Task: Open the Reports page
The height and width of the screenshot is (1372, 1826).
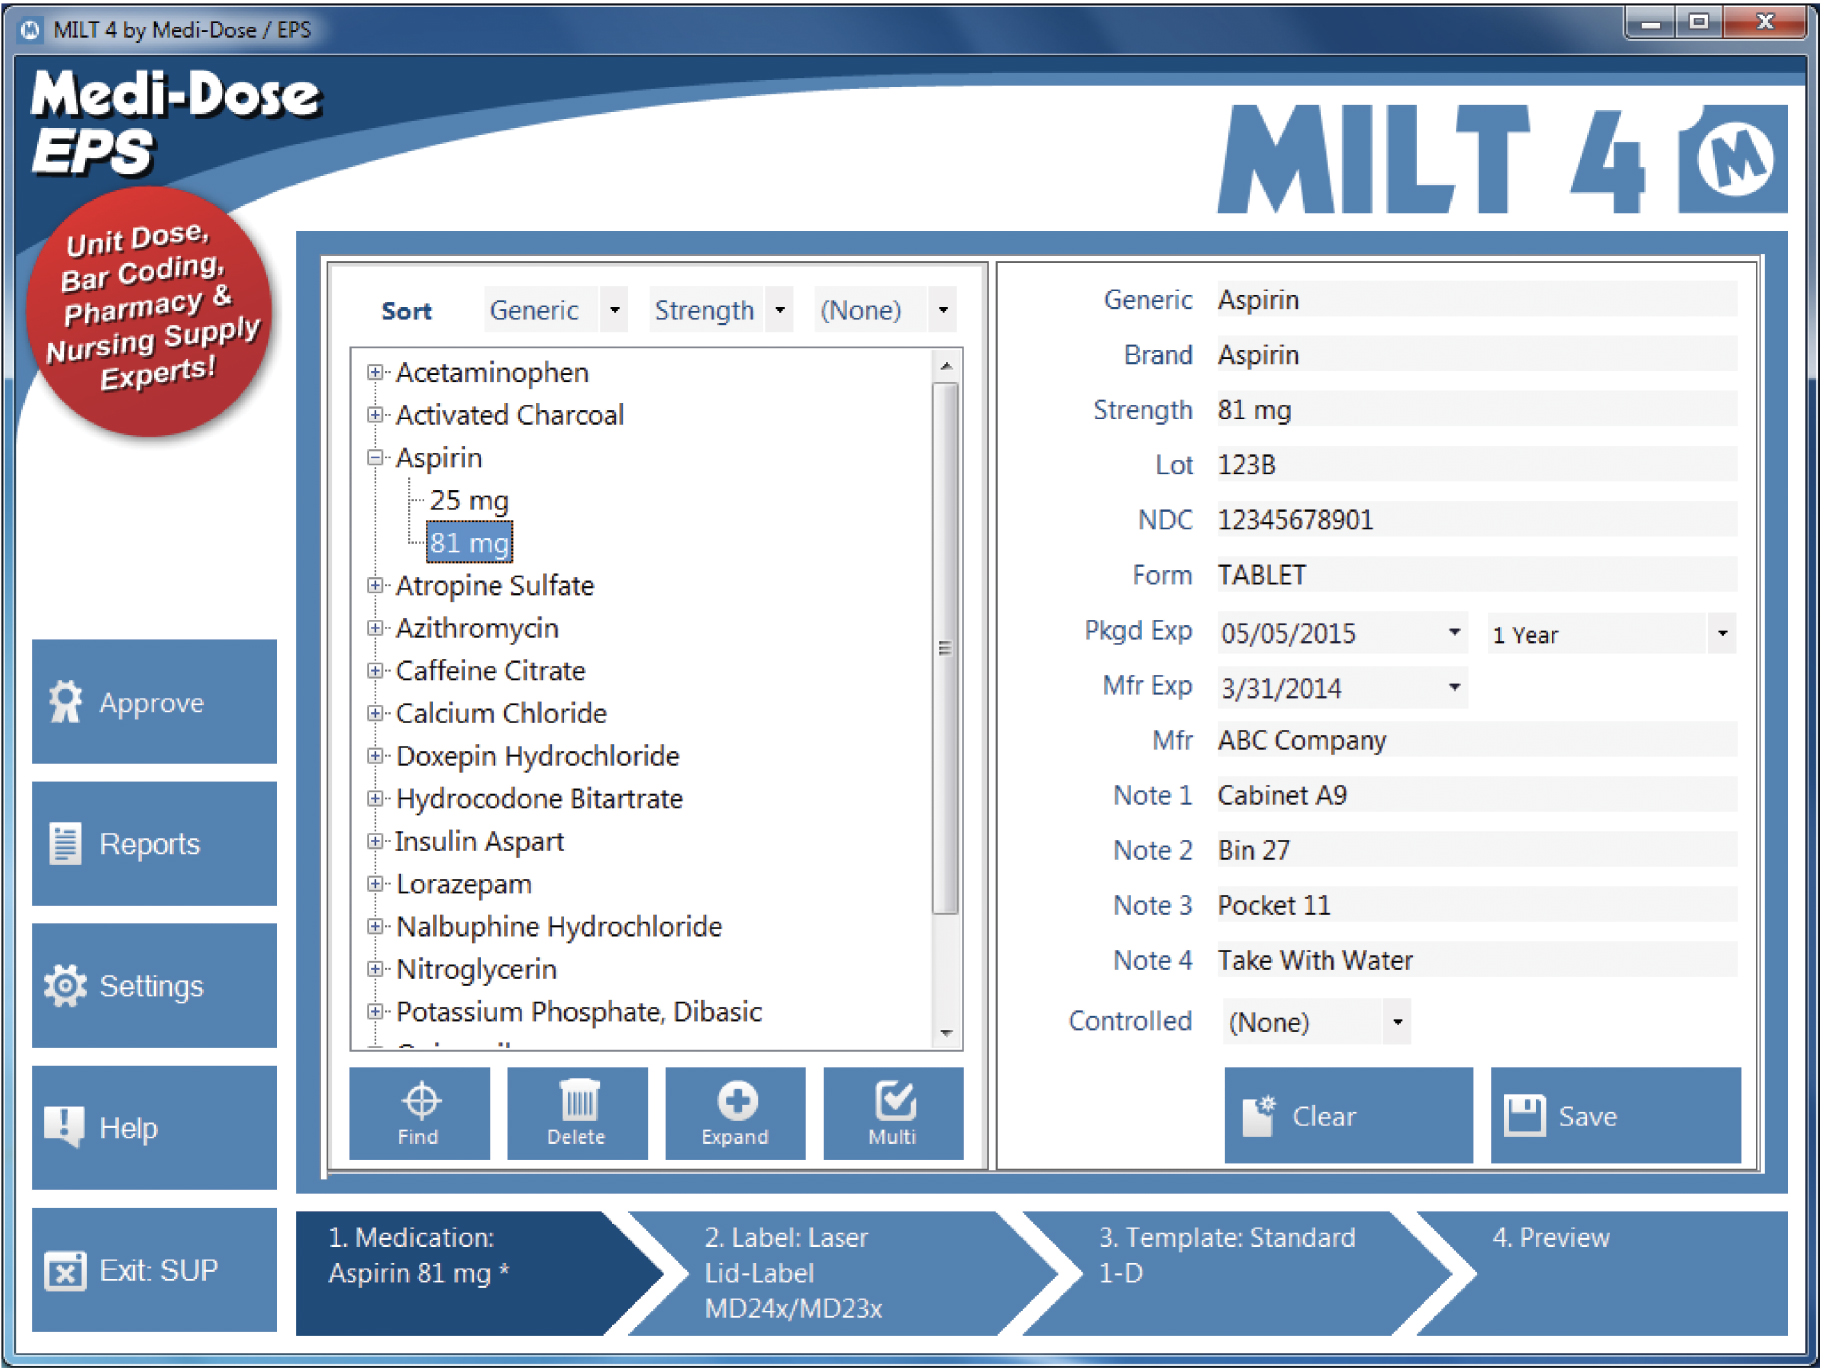Action: pyautogui.click(x=154, y=844)
